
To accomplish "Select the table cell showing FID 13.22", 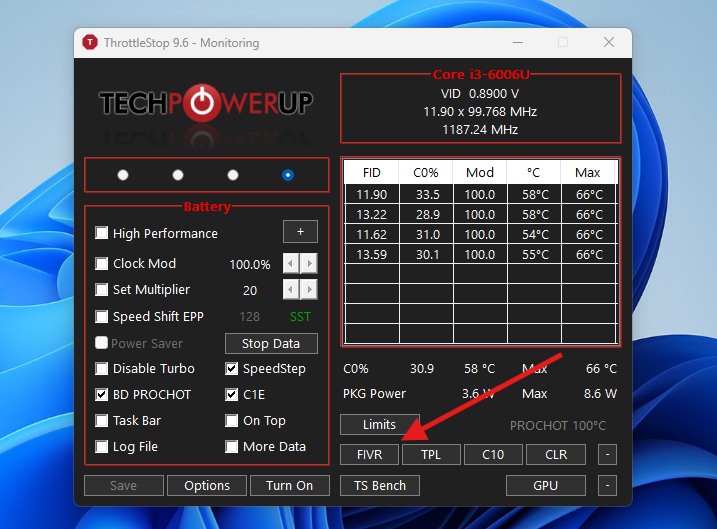I will pyautogui.click(x=372, y=214).
